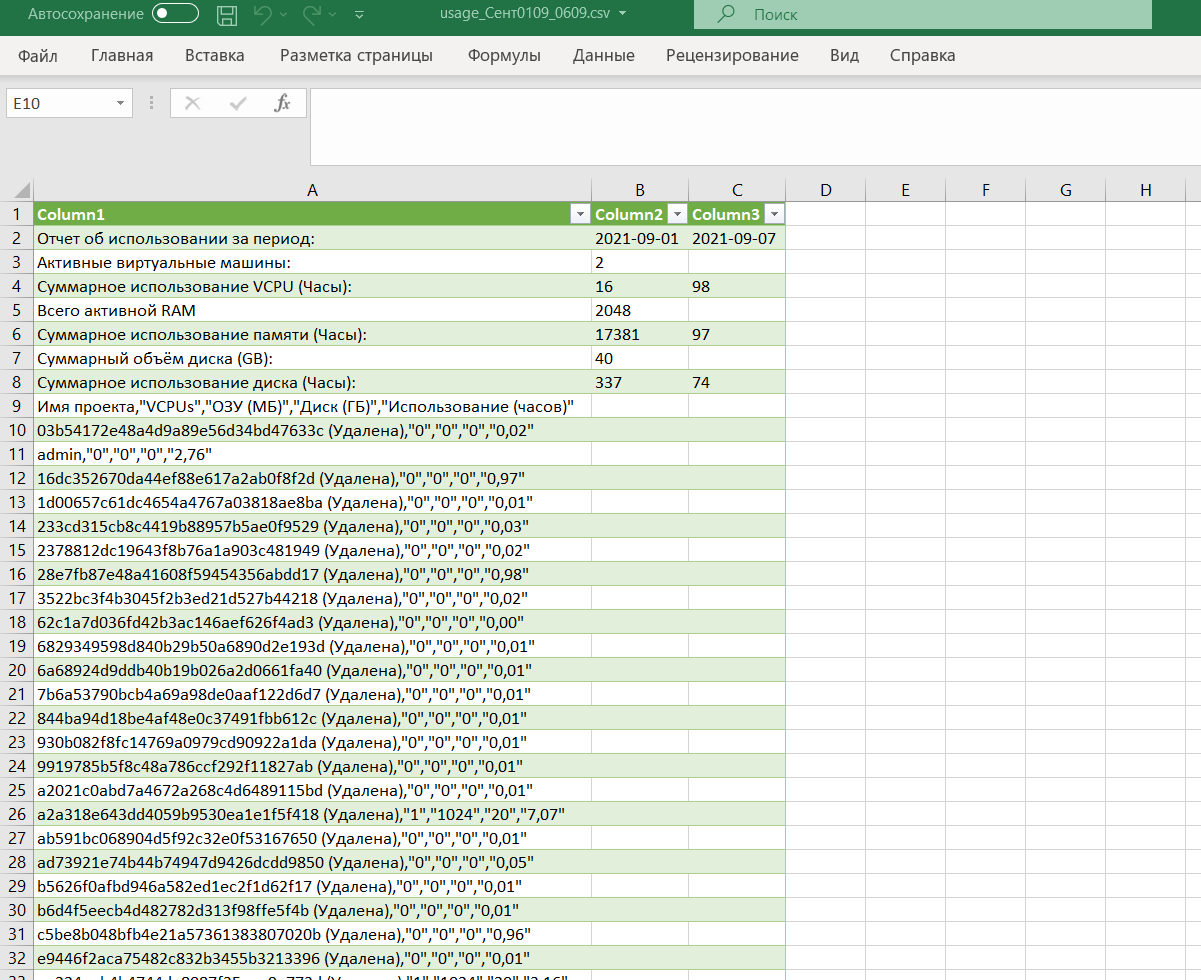Click the Enter checkmark in formula bar
This screenshot has width=1201, height=980.
pyautogui.click(x=238, y=103)
